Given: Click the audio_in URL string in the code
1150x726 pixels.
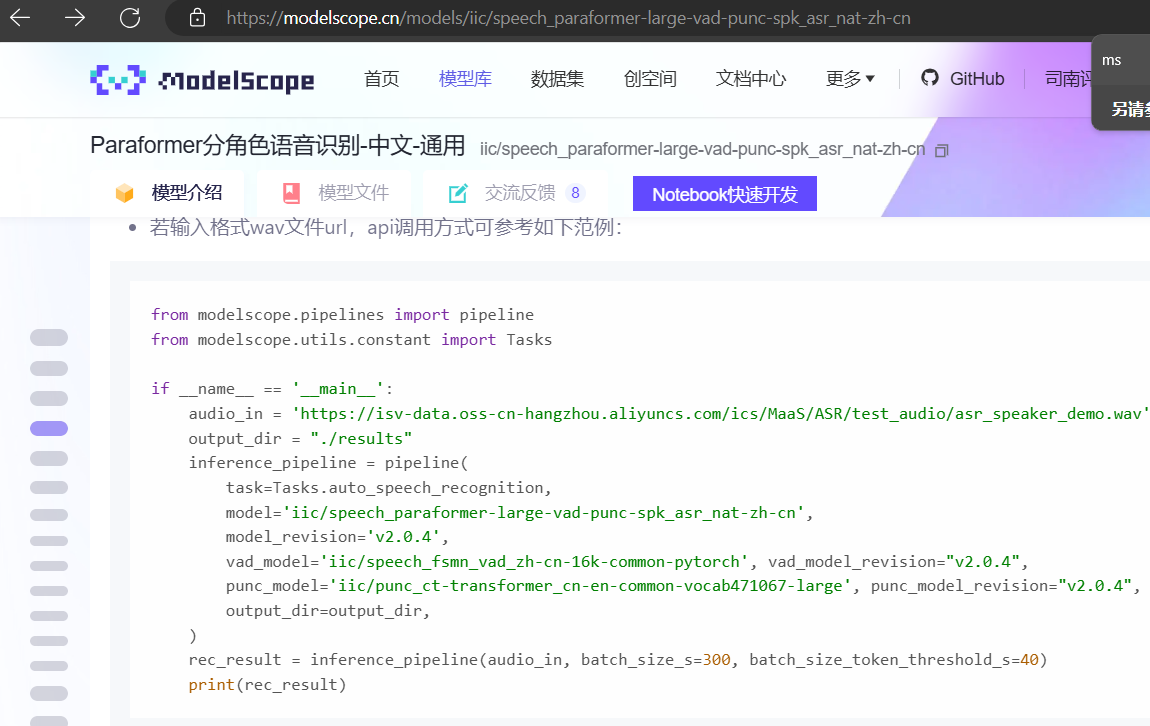Looking at the screenshot, I should tap(720, 414).
